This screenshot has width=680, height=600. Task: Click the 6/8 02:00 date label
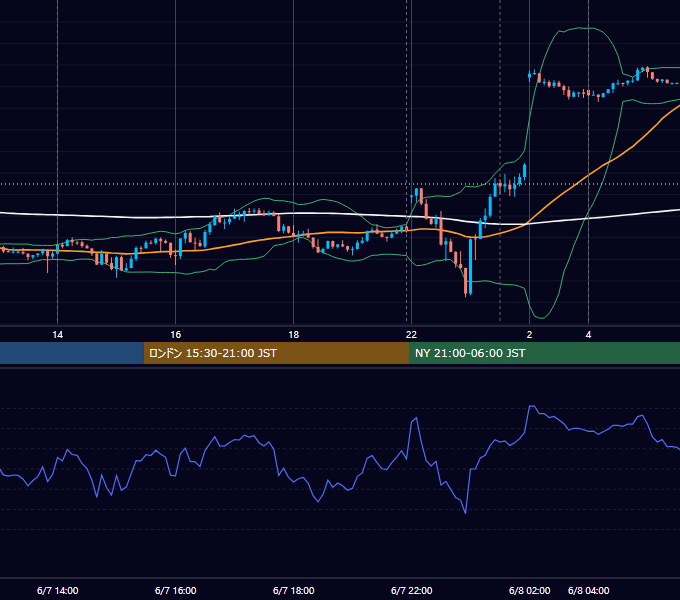[530, 590]
